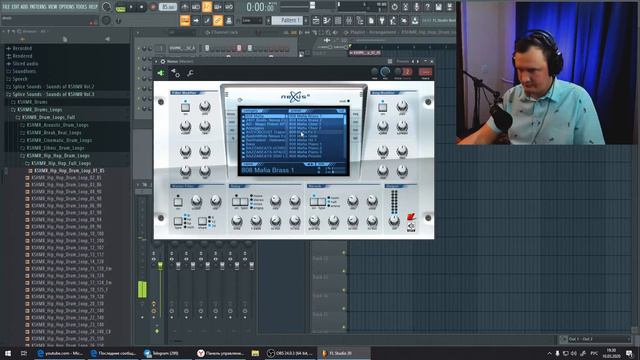Image resolution: width=640 pixels, height=360 pixels.
Task: Open Plugin database tab icon in Browser
Action: [107, 39]
